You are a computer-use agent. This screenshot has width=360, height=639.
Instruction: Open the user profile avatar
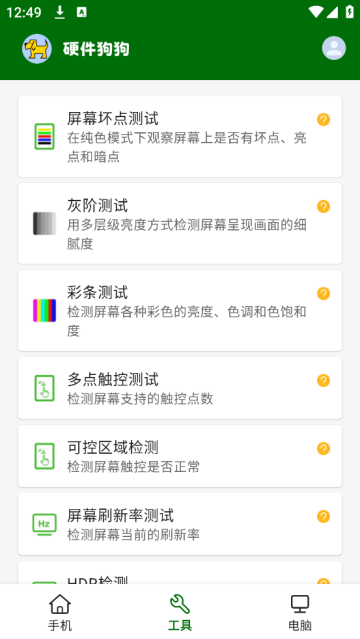coord(334,48)
